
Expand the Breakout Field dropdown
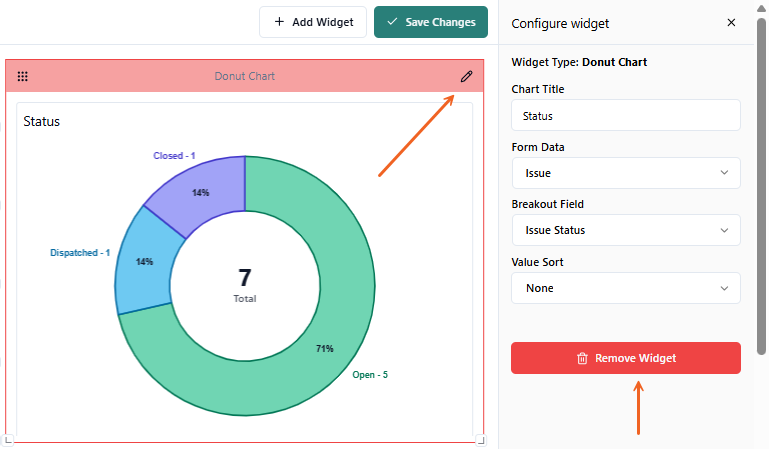625,230
